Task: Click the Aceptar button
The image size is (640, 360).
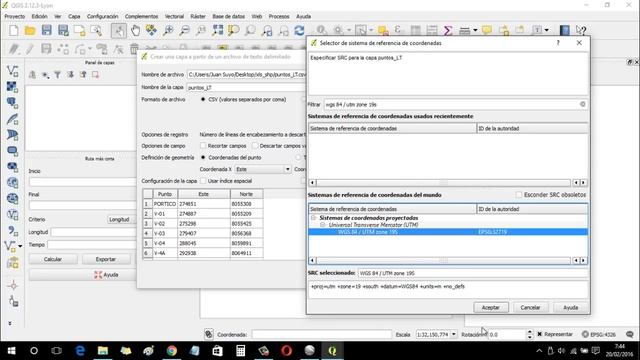Action: tap(491, 307)
